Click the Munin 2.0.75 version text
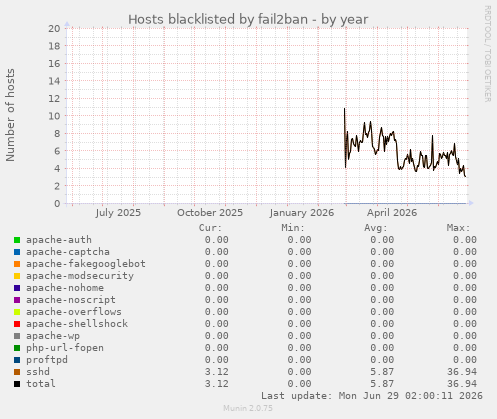 pos(248,408)
